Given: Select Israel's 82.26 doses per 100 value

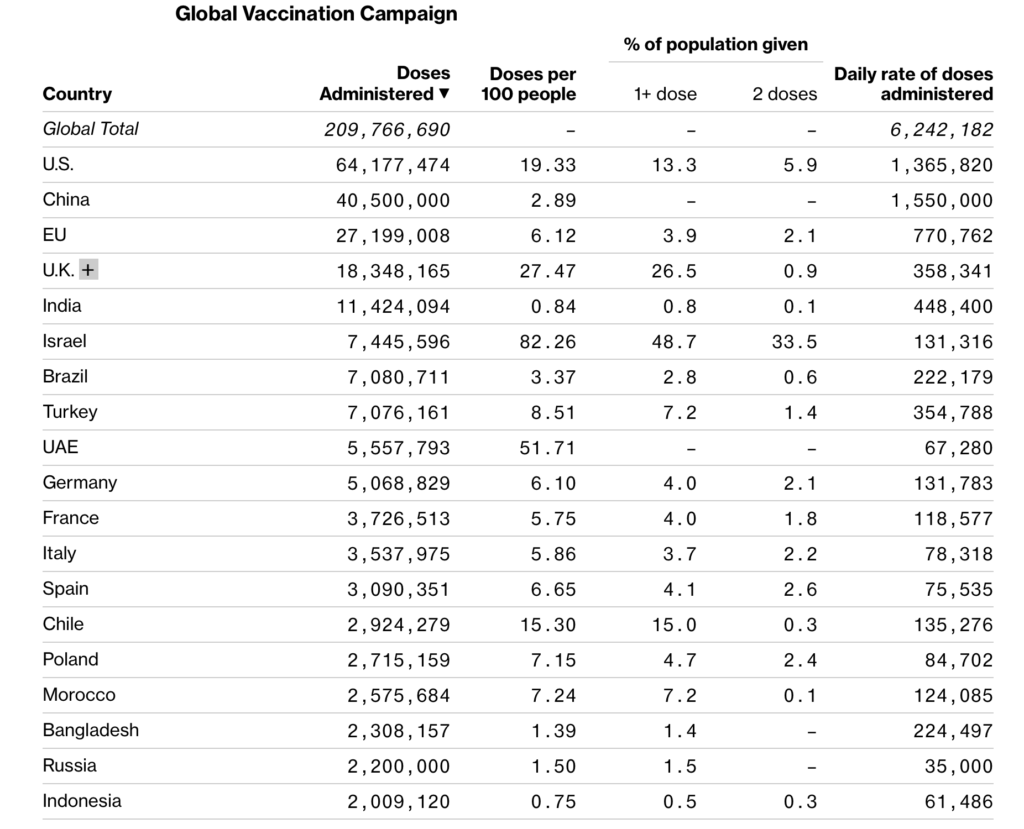Looking at the screenshot, I should coord(548,341).
